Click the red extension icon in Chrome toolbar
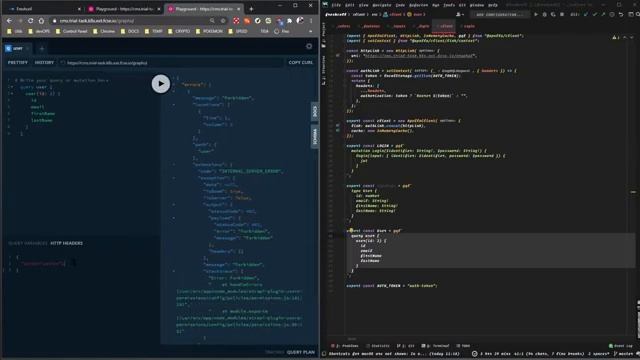Viewport: 640px width, 360px height. click(236, 21)
